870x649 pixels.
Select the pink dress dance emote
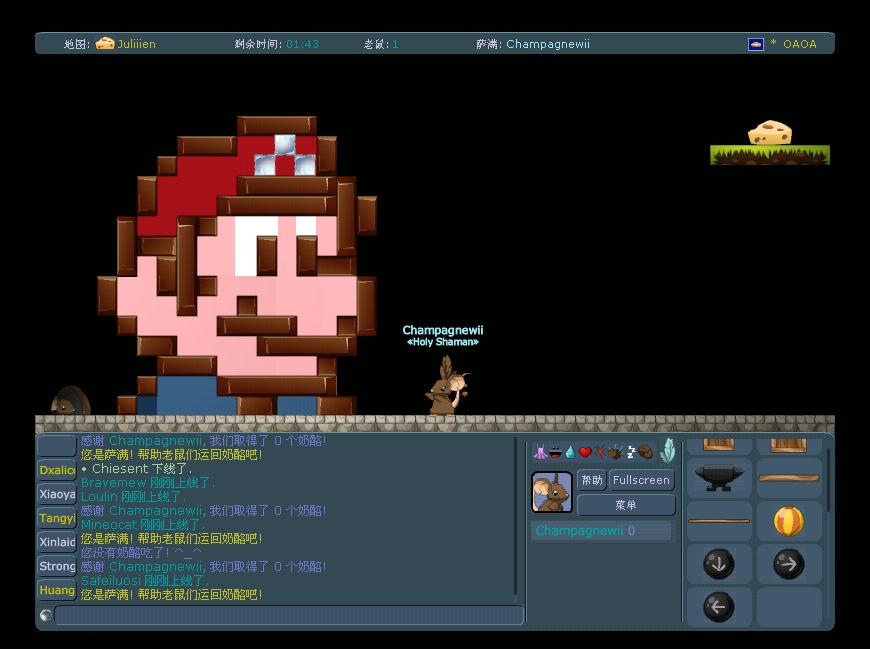pos(540,452)
